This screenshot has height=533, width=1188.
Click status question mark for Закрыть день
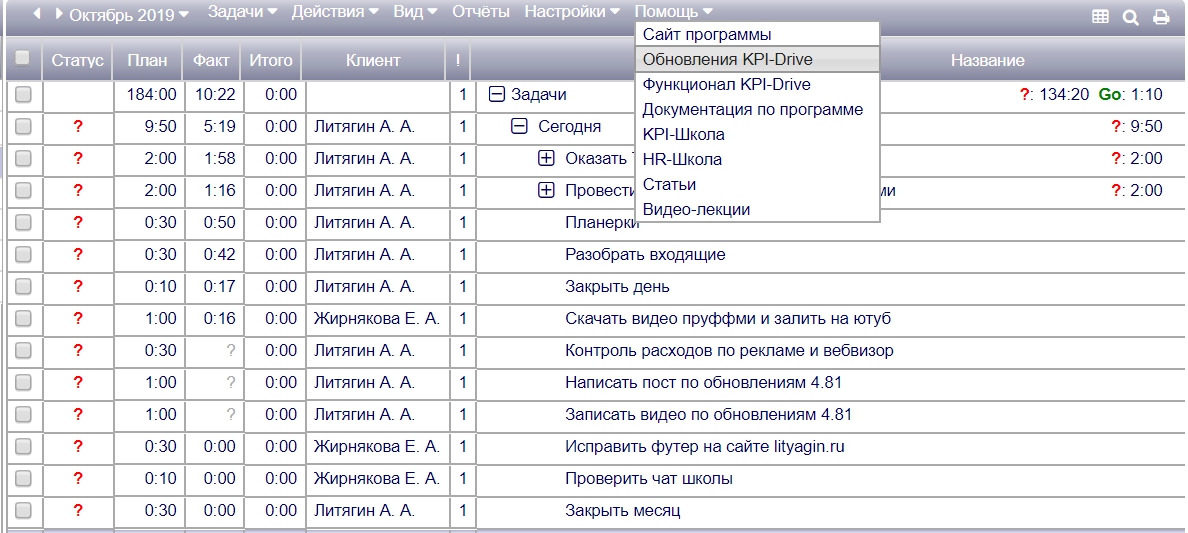coord(77,287)
